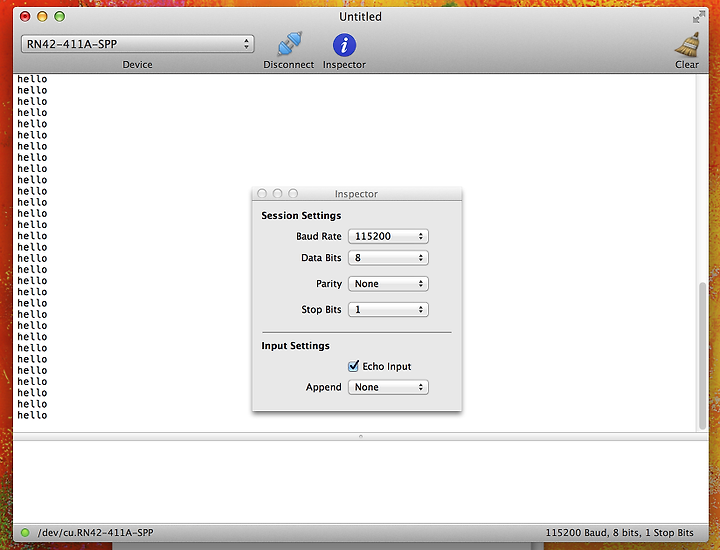Click the split-pane divider handle
Image resolution: width=720 pixels, height=550 pixels.
[360, 437]
